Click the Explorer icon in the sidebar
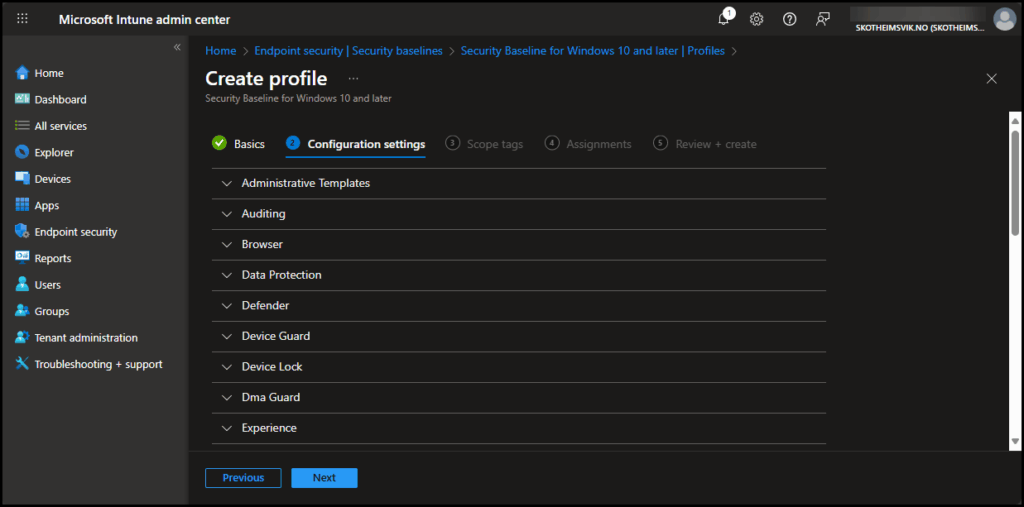Viewport: 1024px width, 507px height. pyautogui.click(x=22, y=152)
